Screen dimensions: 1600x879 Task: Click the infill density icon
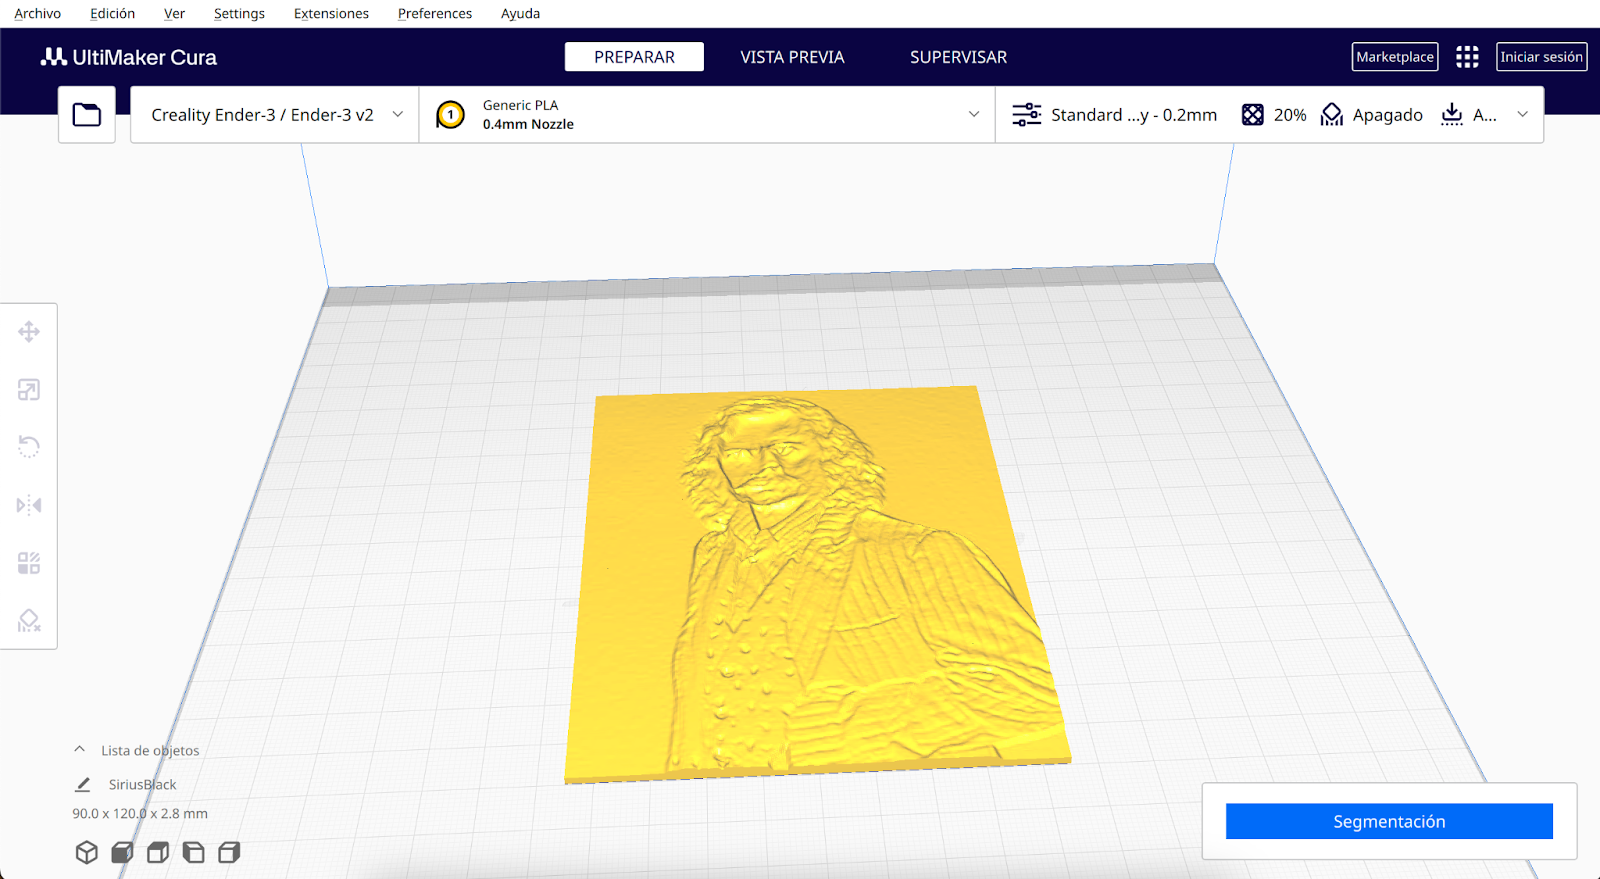click(1252, 115)
